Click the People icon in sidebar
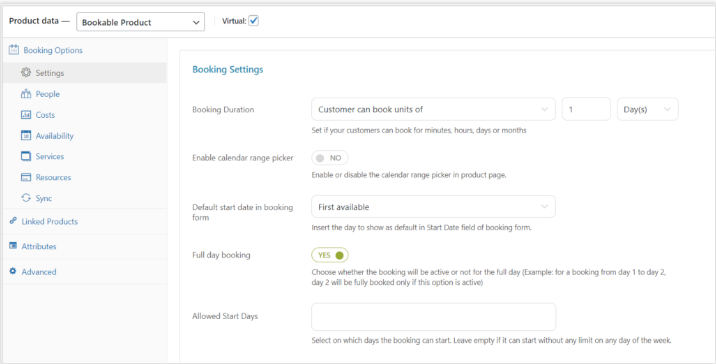Image resolution: width=716 pixels, height=364 pixels. [26, 94]
